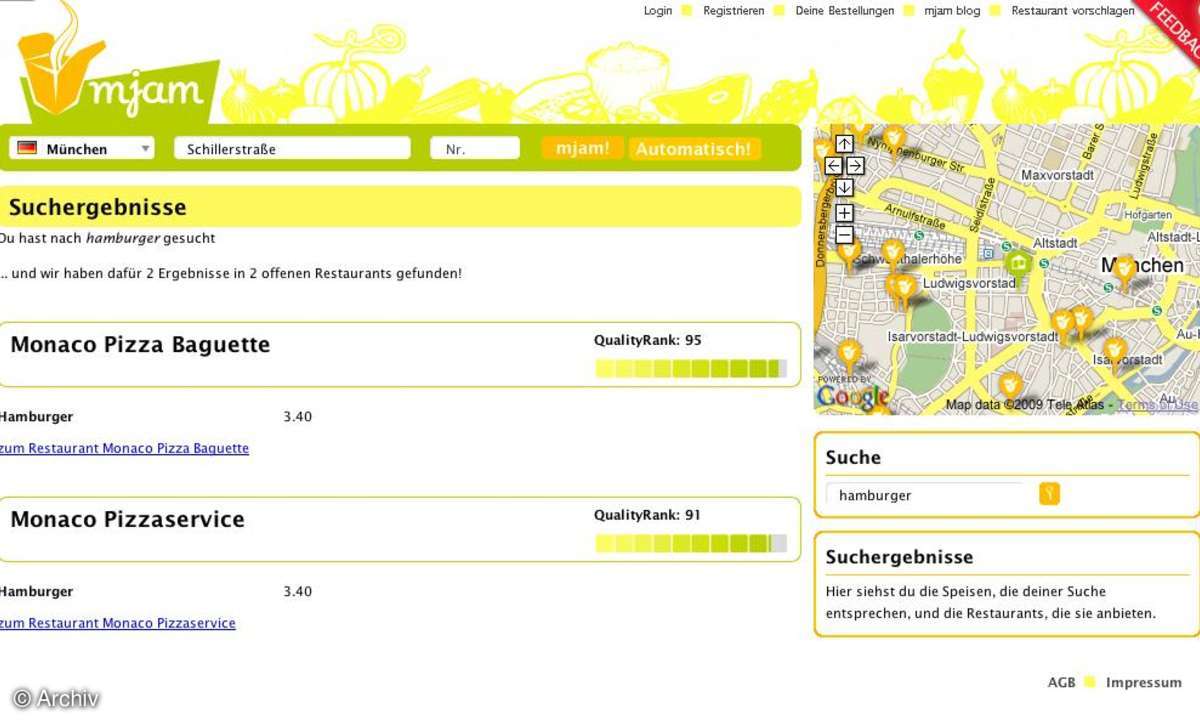The height and width of the screenshot is (720, 1200).
Task: Open the AGB link in the footer
Action: pyautogui.click(x=1061, y=682)
